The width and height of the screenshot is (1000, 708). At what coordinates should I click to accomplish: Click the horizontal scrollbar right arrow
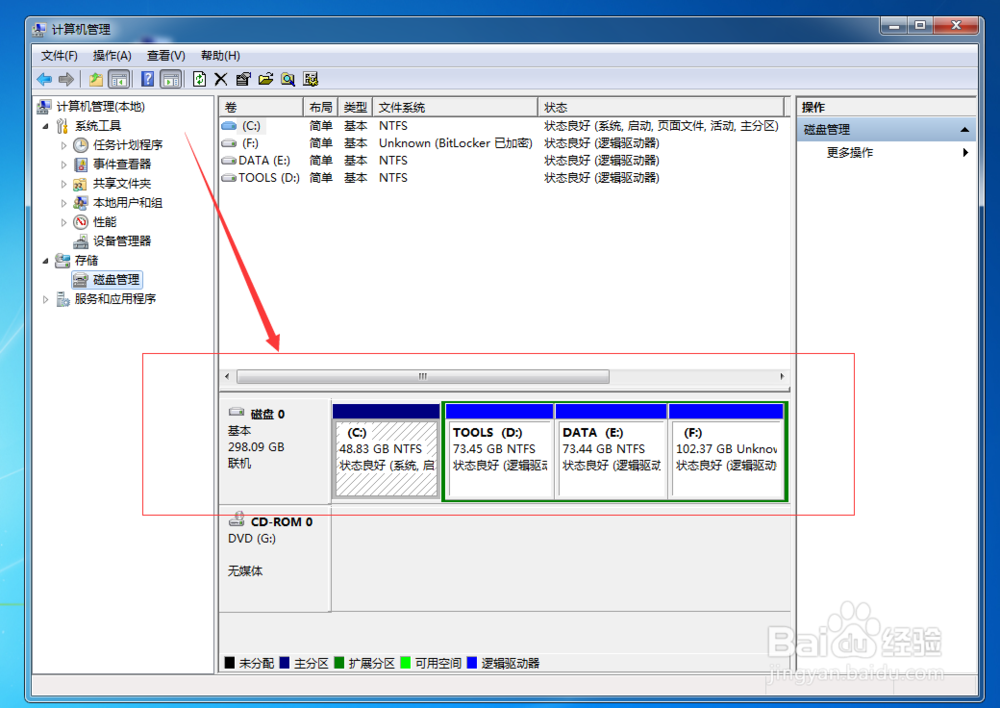782,376
